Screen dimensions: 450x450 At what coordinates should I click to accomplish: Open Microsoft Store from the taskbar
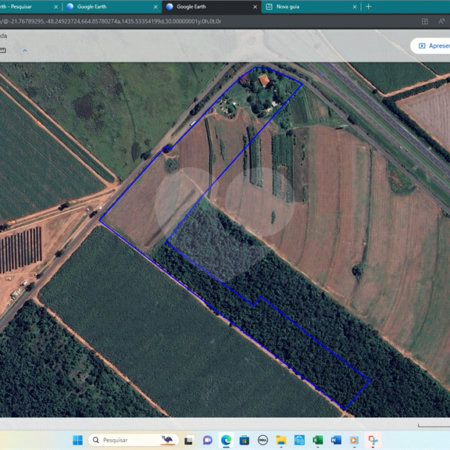pyautogui.click(x=244, y=440)
